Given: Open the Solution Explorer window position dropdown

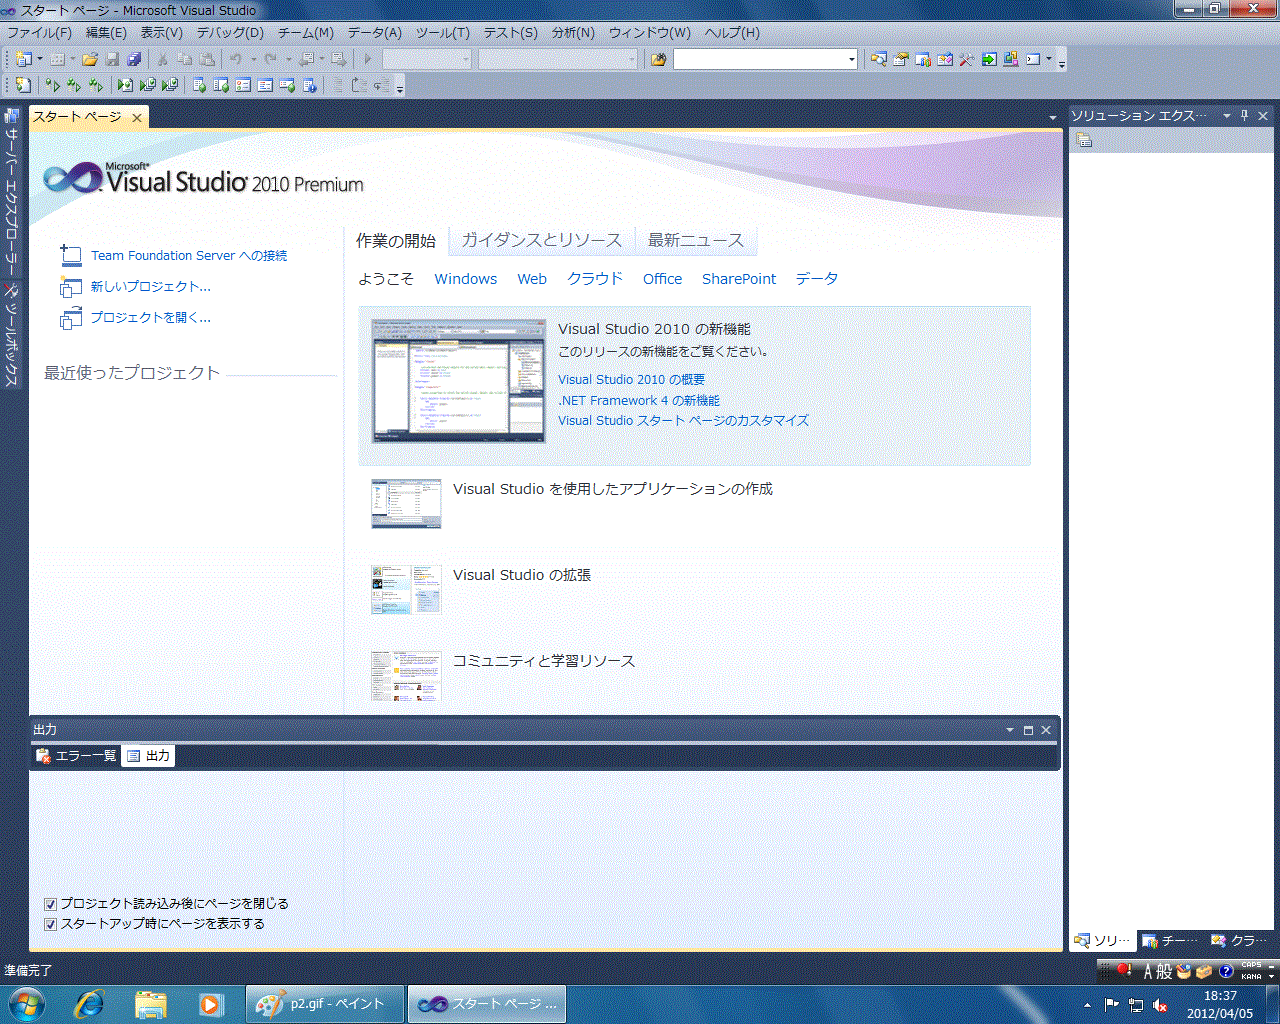Looking at the screenshot, I should (1227, 116).
